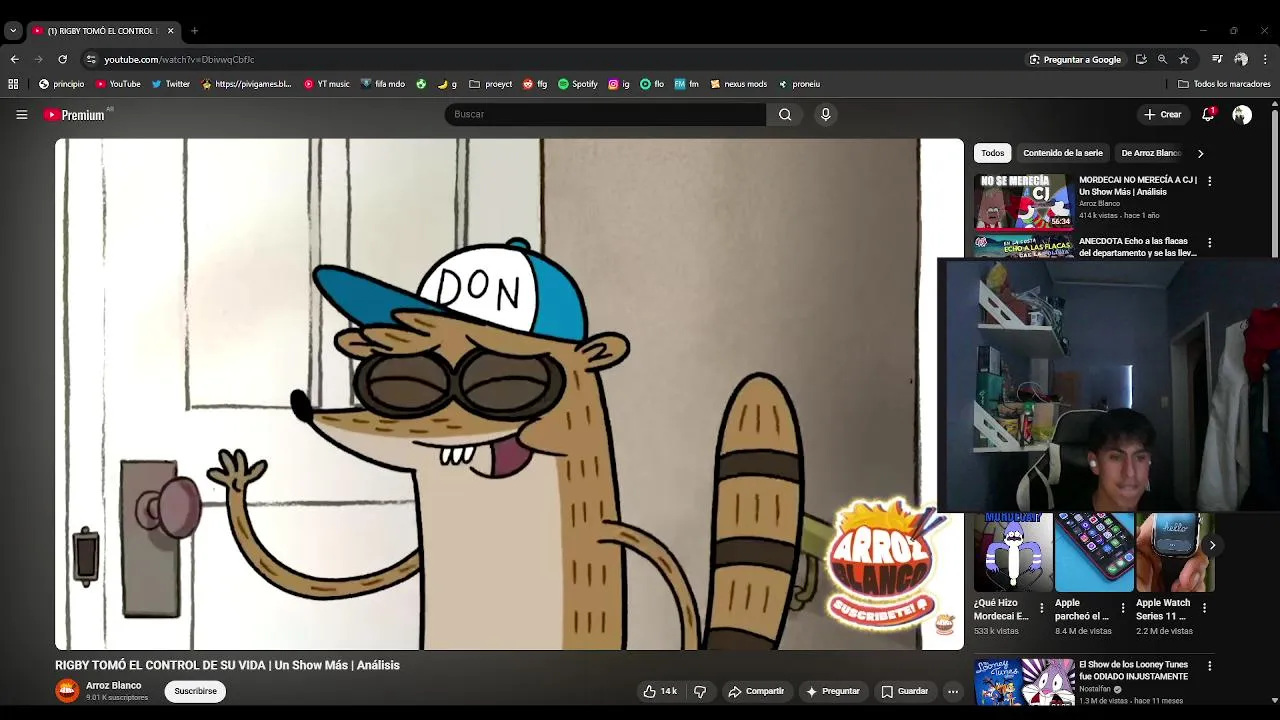Dislike the video
The width and height of the screenshot is (1280, 720).
(x=700, y=691)
